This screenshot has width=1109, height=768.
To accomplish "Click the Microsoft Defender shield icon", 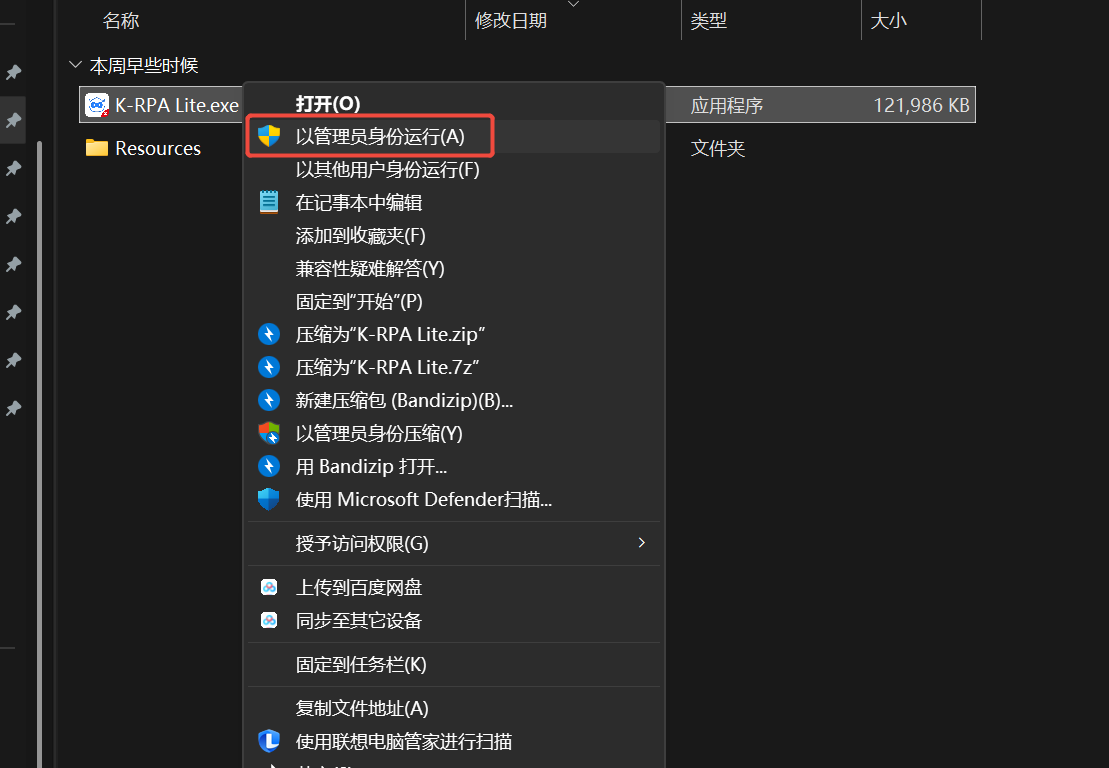I will [269, 499].
